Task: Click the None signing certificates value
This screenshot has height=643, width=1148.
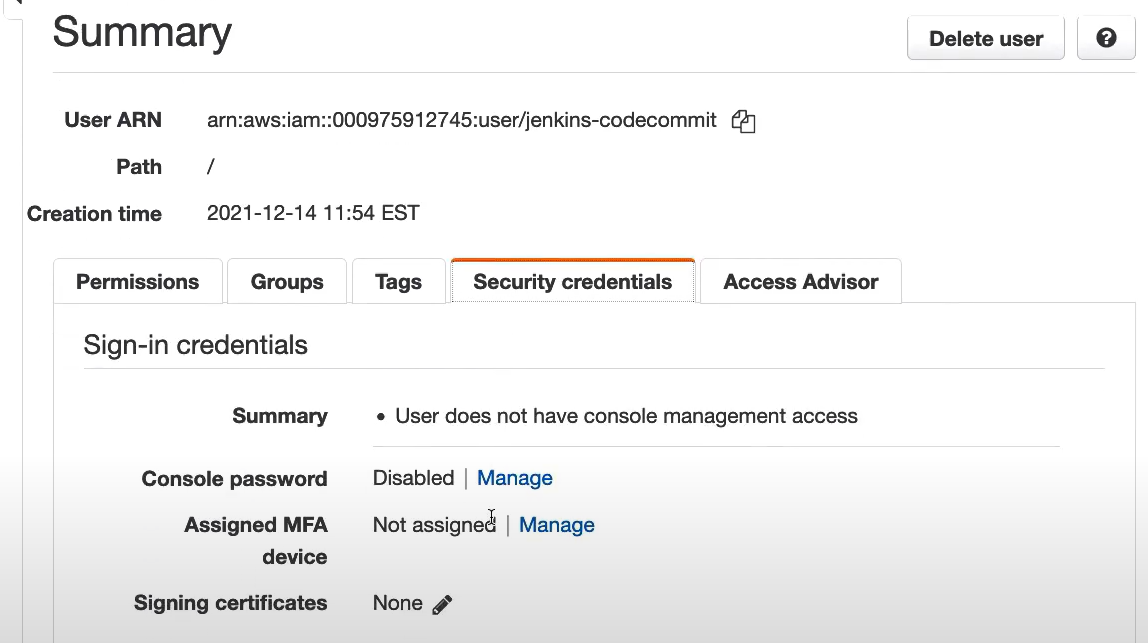Action: click(x=397, y=603)
